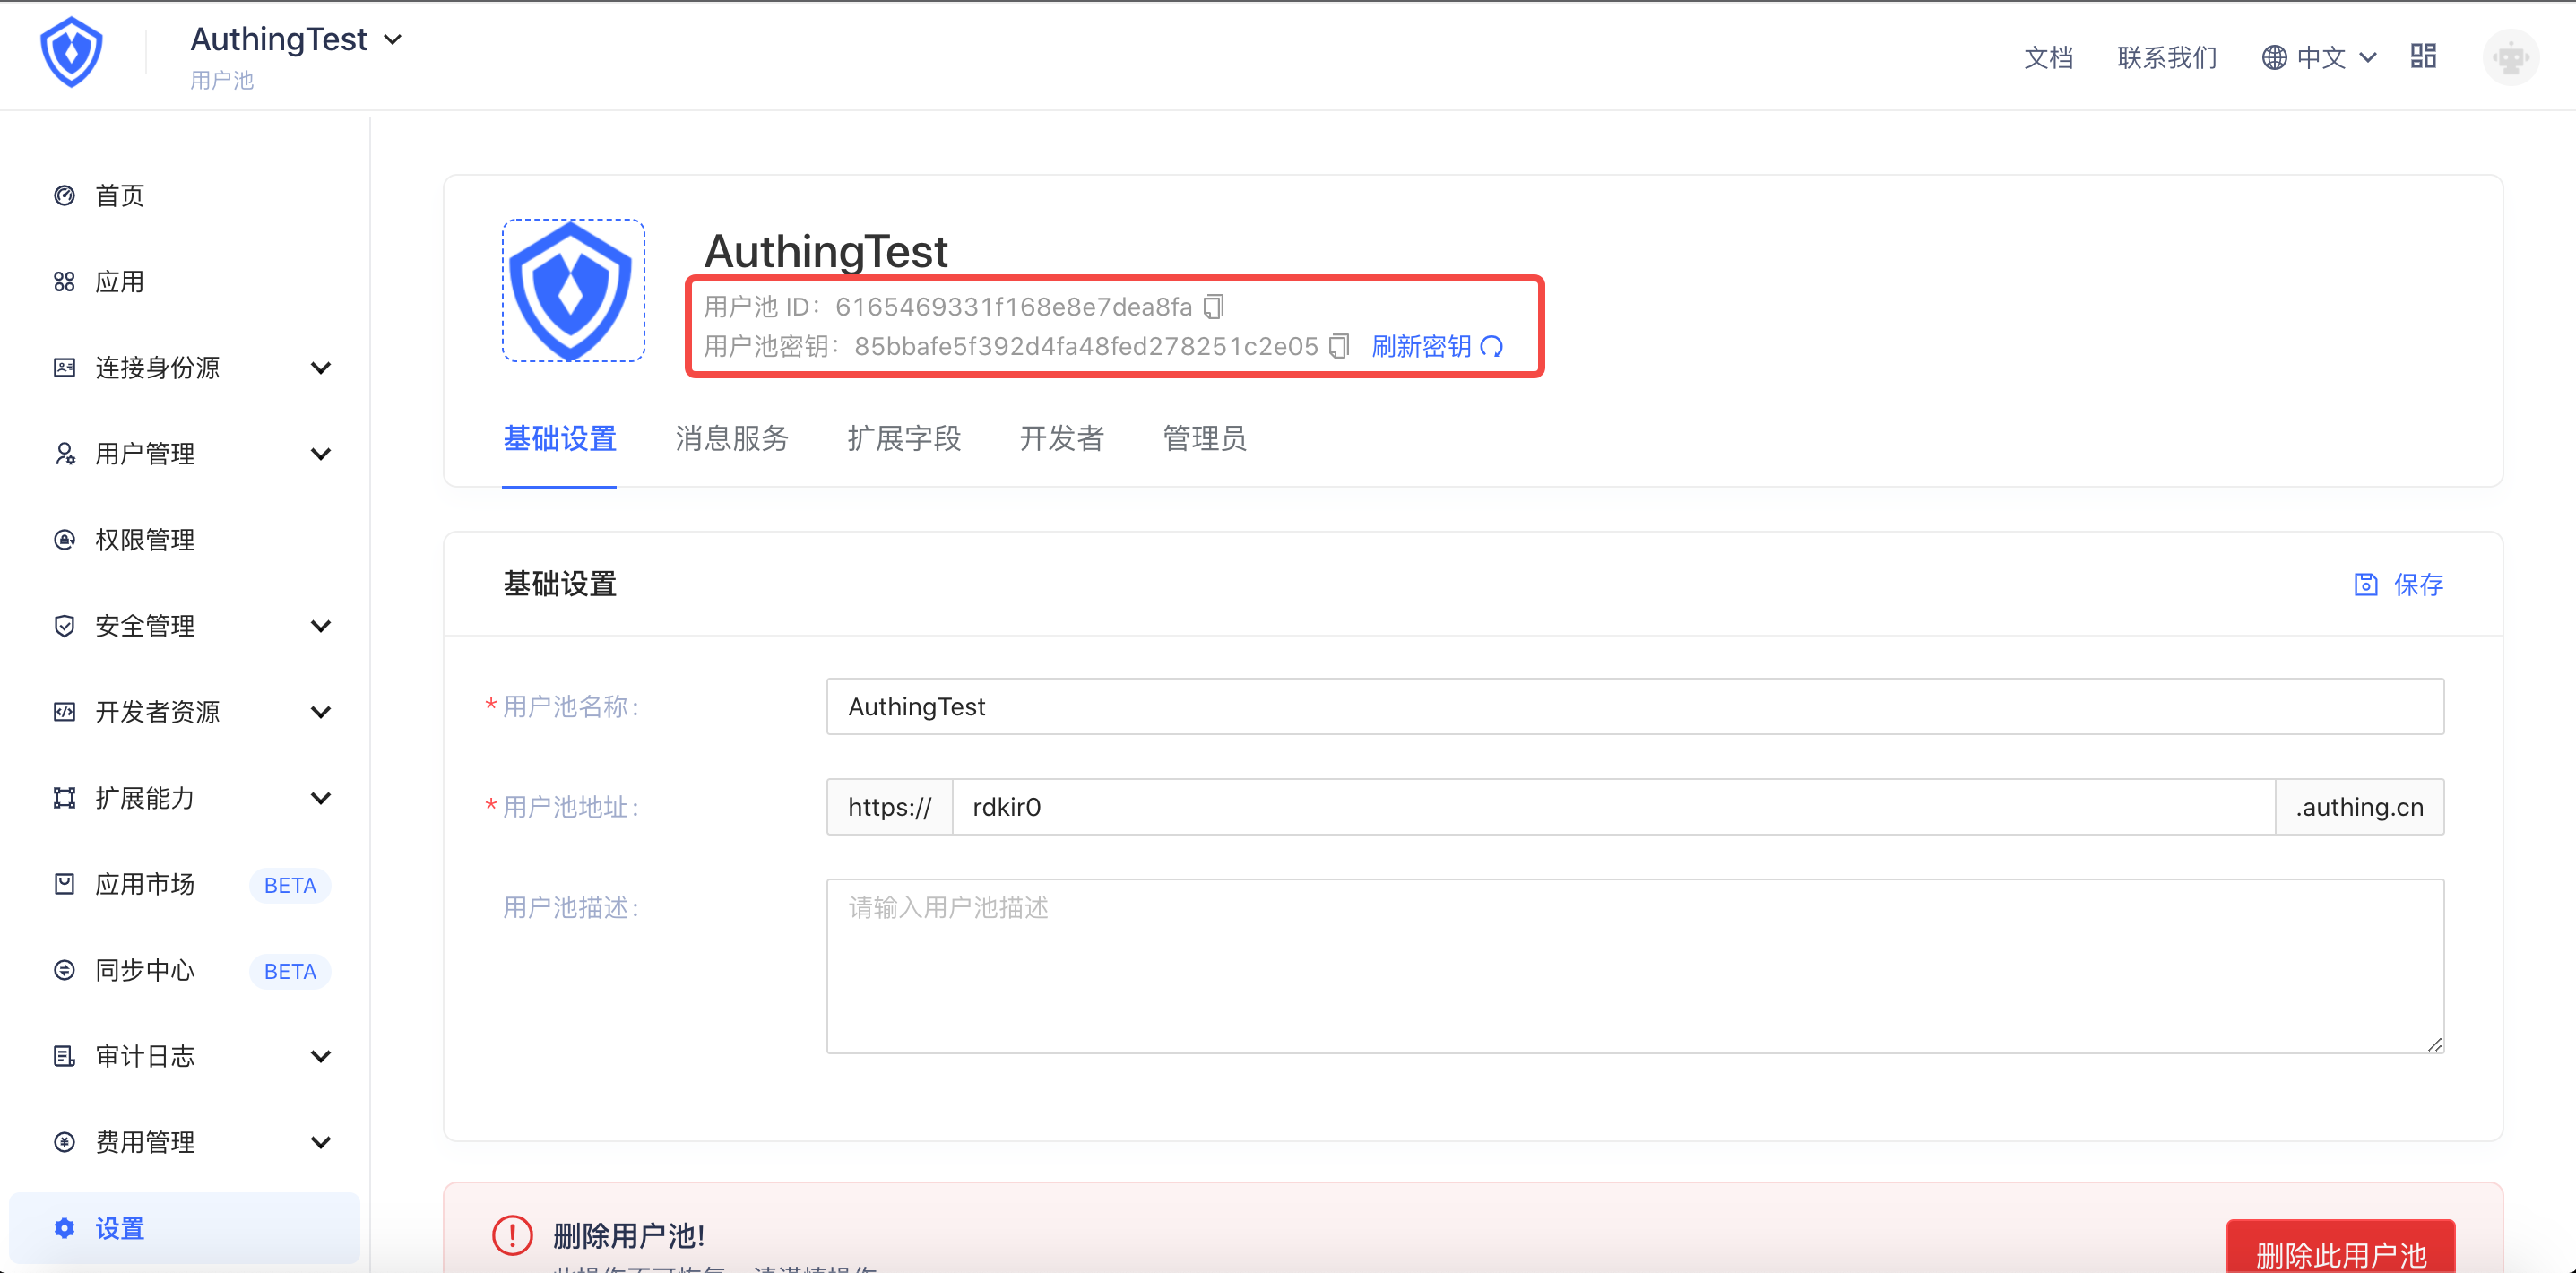Click the 保存 save button
The width and height of the screenshot is (2576, 1273).
pyautogui.click(x=2398, y=584)
